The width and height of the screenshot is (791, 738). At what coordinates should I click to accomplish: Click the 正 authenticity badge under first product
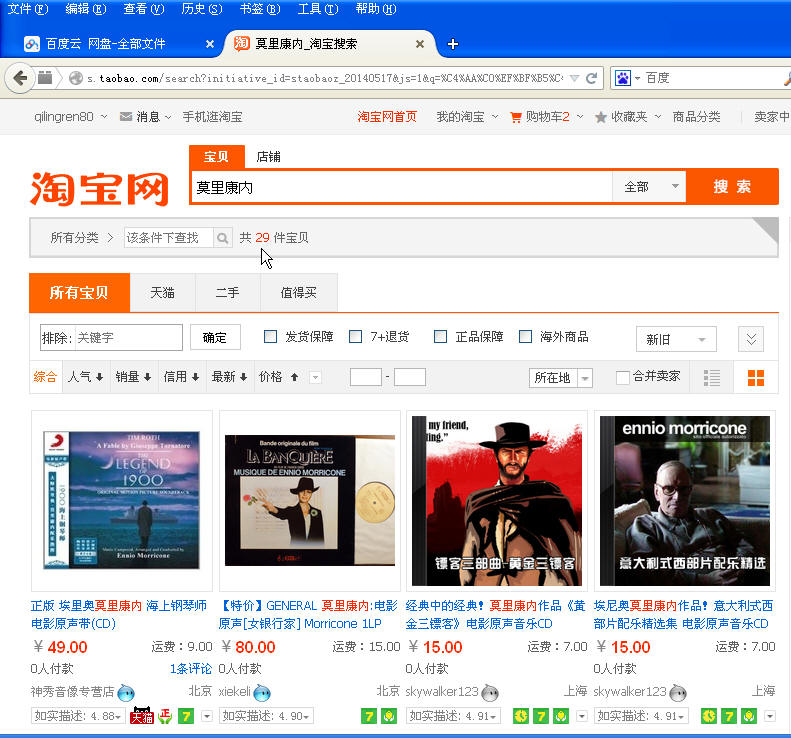(x=165, y=716)
